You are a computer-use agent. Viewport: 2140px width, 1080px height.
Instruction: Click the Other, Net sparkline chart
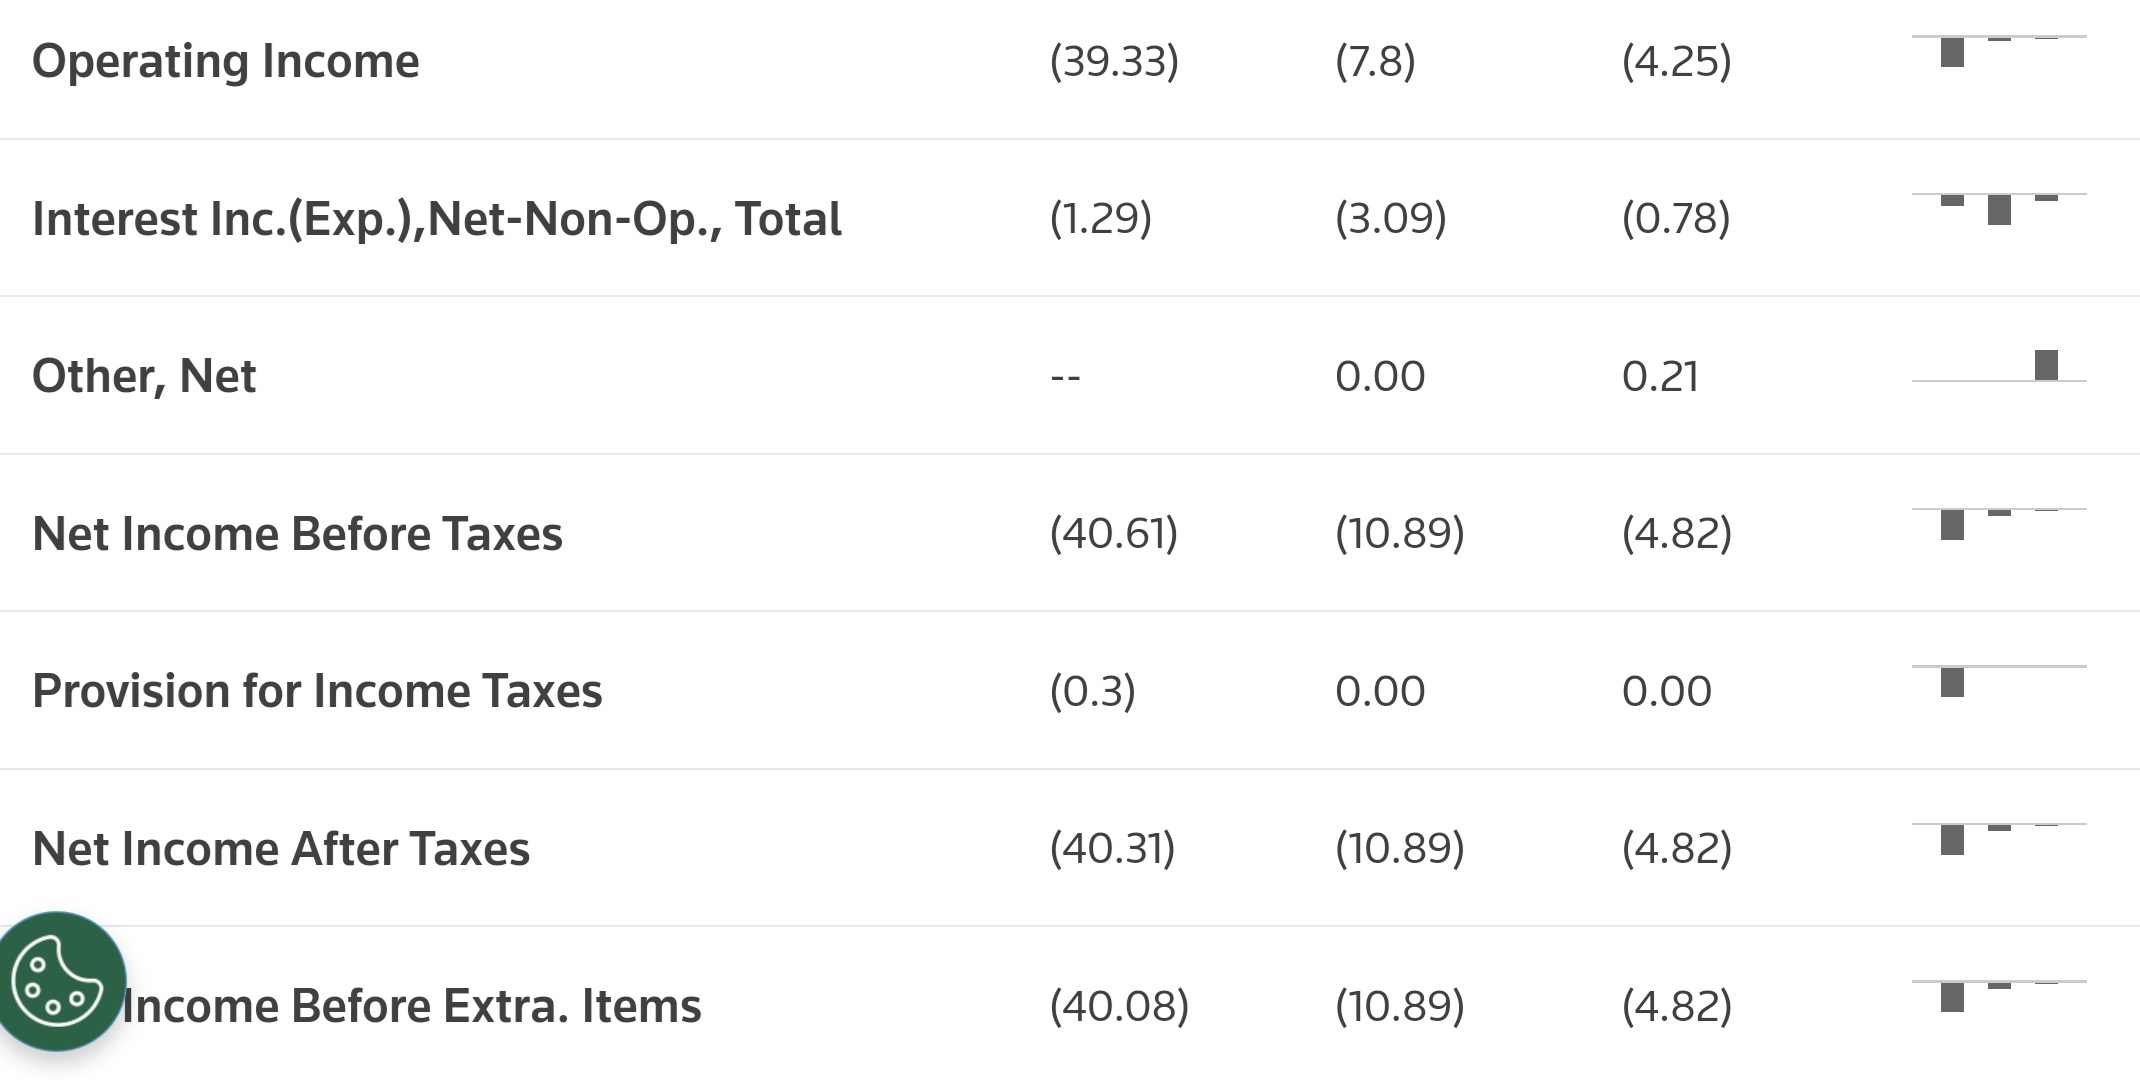1998,366
